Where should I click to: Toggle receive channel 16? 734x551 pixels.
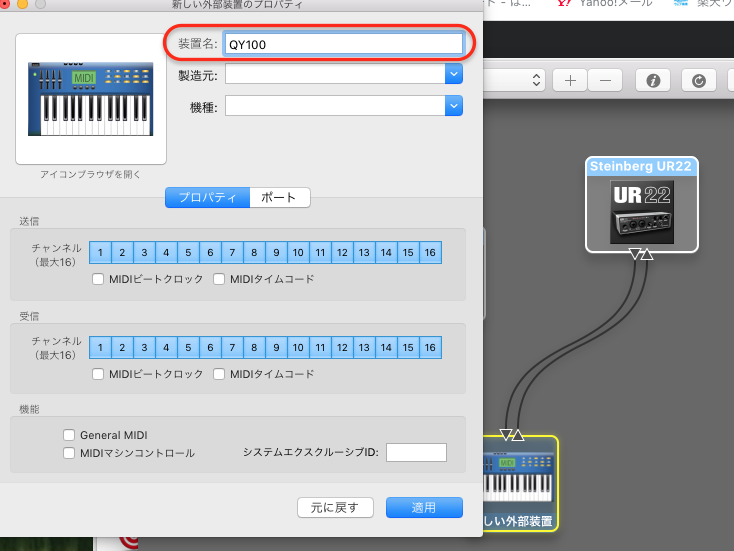click(x=430, y=348)
